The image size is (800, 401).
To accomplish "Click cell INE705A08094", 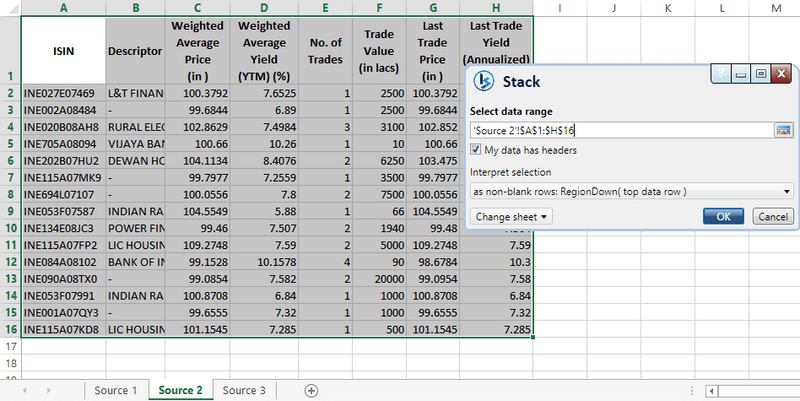I will tap(64, 144).
